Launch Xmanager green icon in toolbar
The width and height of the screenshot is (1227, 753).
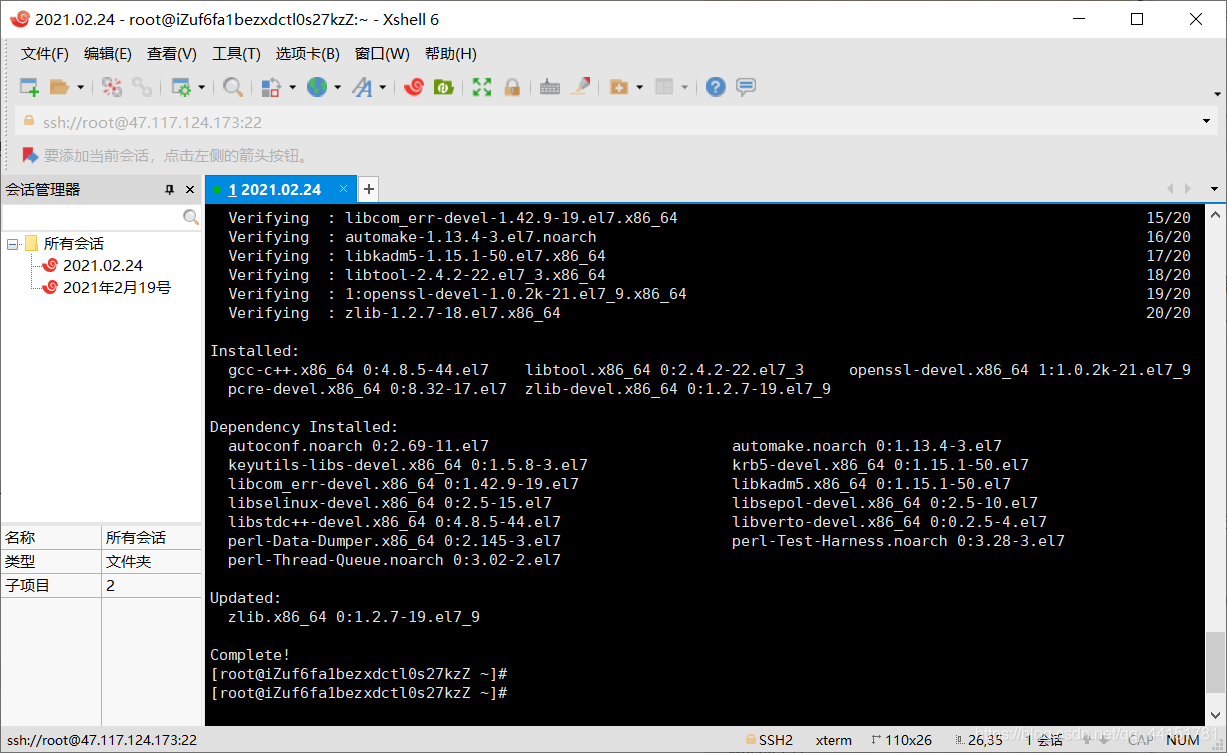(443, 87)
